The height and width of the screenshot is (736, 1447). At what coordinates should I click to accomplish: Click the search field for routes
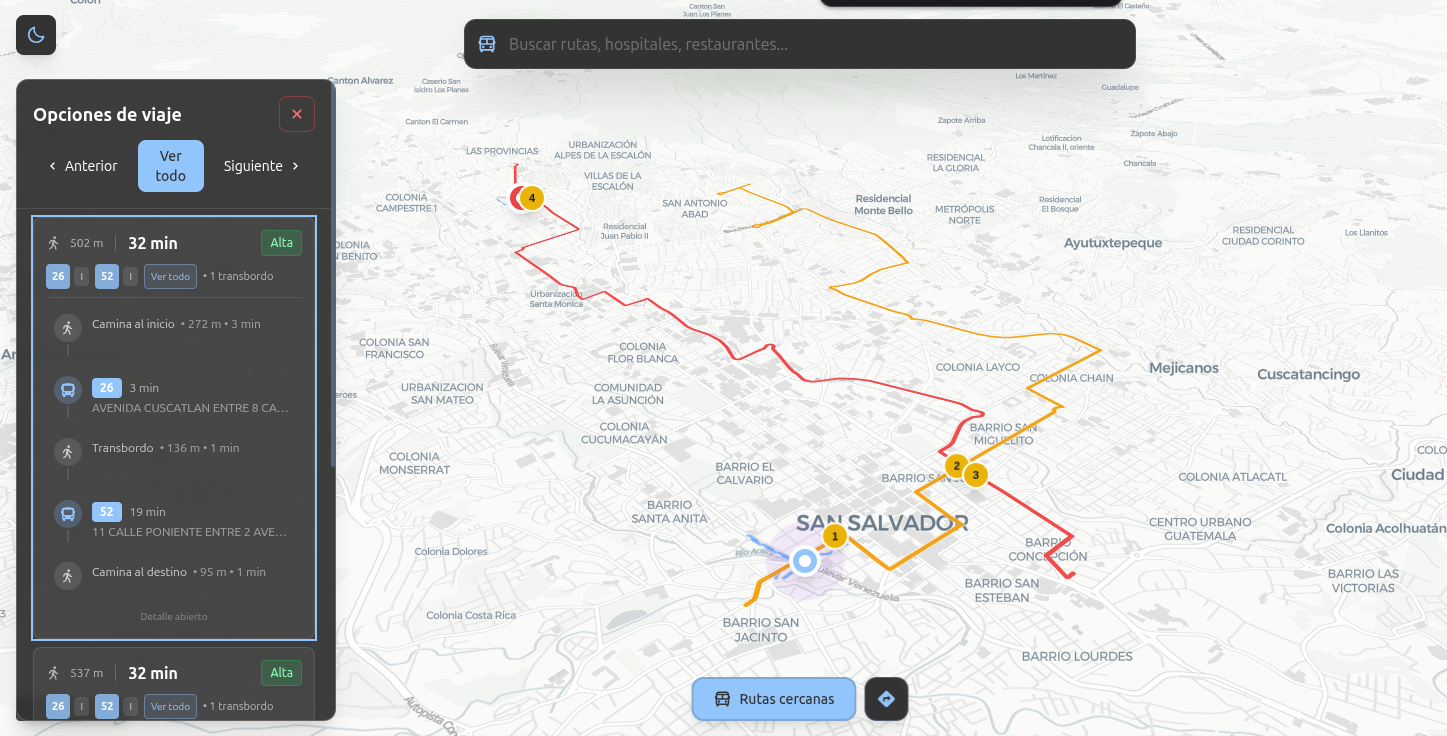[x=810, y=44]
